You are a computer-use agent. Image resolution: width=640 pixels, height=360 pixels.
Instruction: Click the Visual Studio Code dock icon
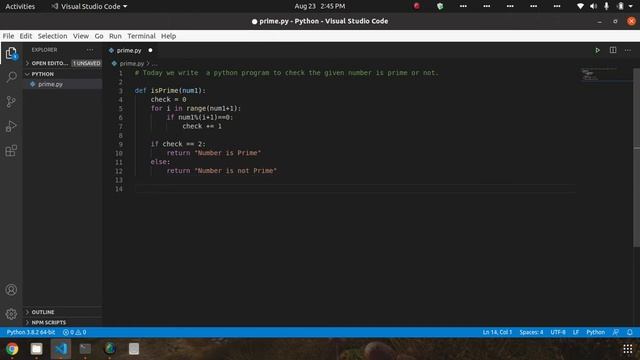pos(61,349)
